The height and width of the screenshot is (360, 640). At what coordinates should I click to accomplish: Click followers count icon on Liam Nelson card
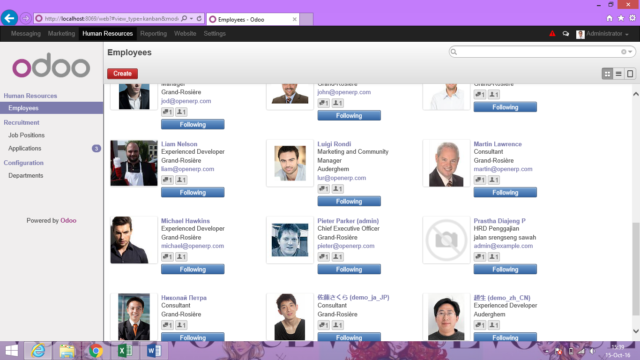point(181,180)
